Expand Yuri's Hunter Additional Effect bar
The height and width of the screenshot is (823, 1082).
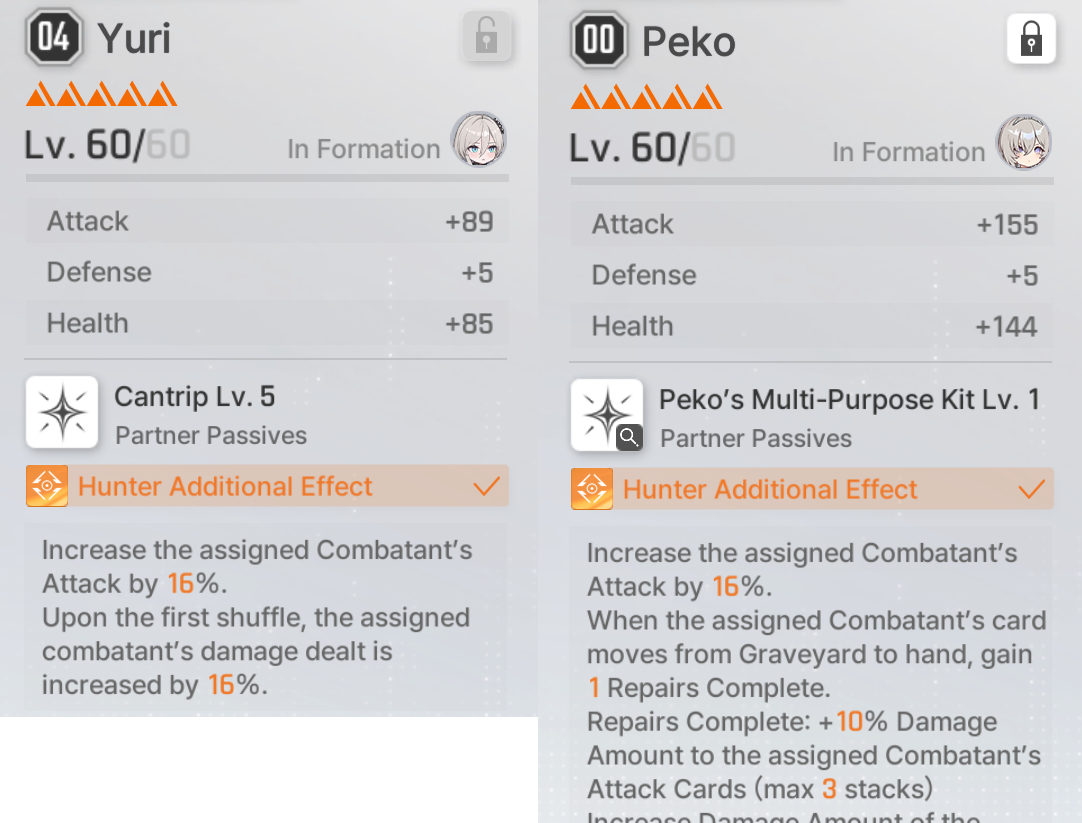pos(267,486)
